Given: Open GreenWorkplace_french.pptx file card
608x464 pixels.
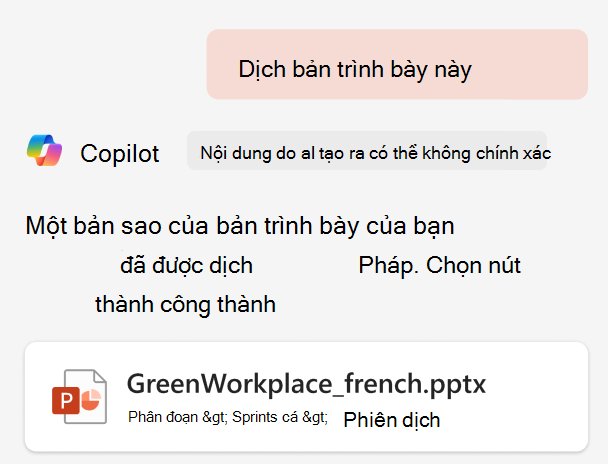Looking at the screenshot, I should click(x=306, y=397).
